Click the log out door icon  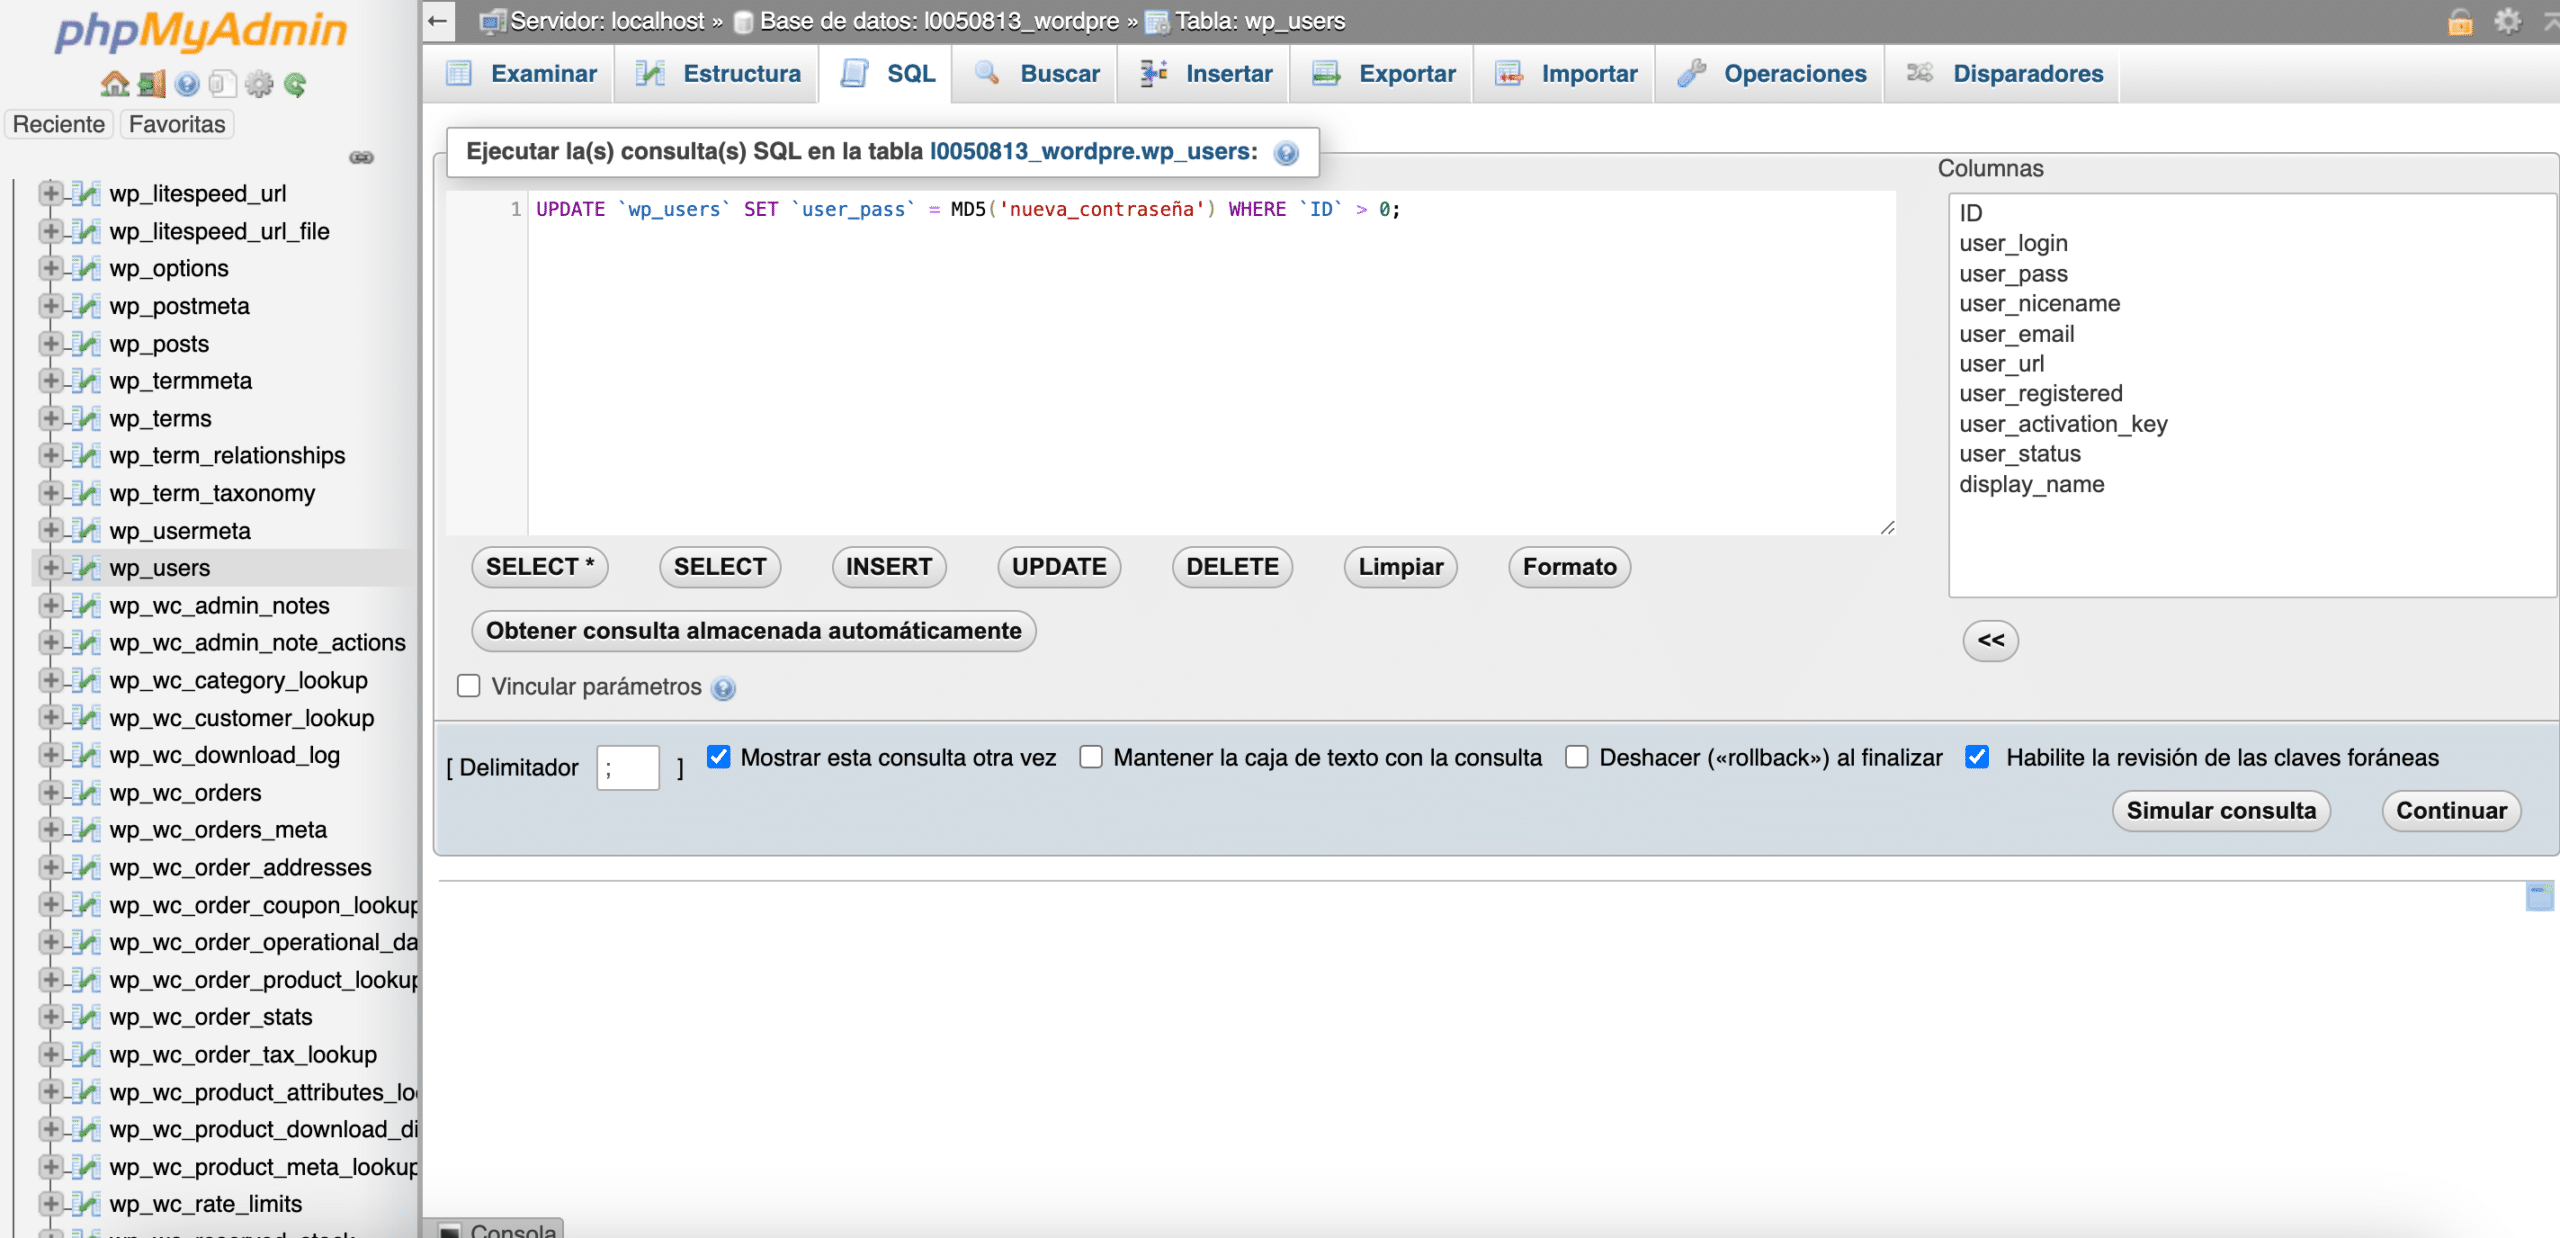click(151, 84)
